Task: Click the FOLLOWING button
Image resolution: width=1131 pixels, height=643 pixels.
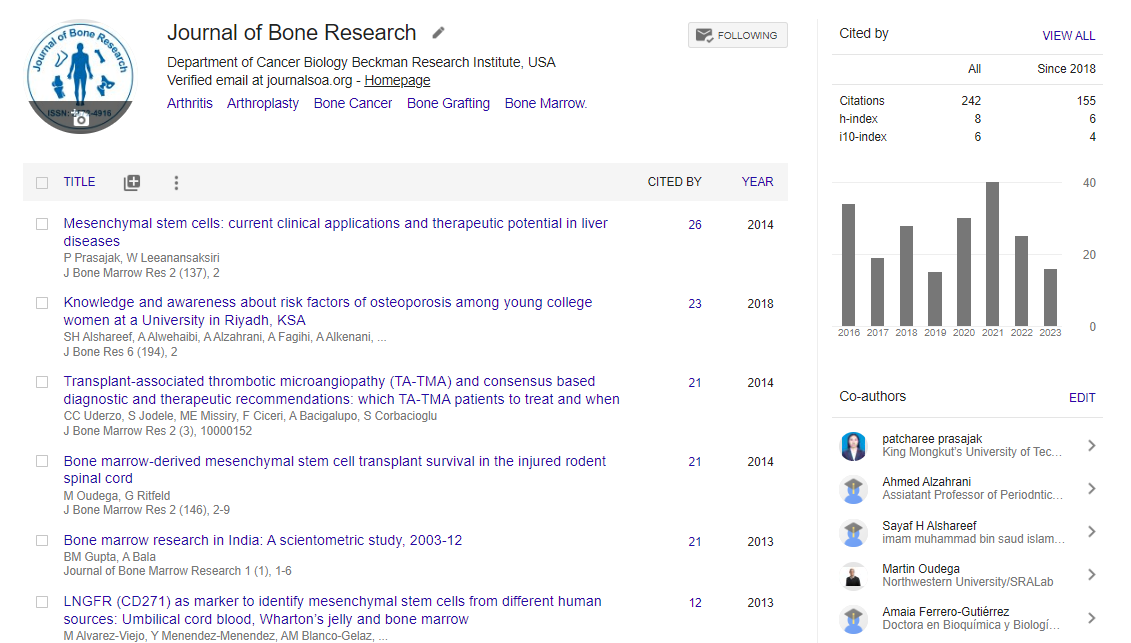Action: 737,35
